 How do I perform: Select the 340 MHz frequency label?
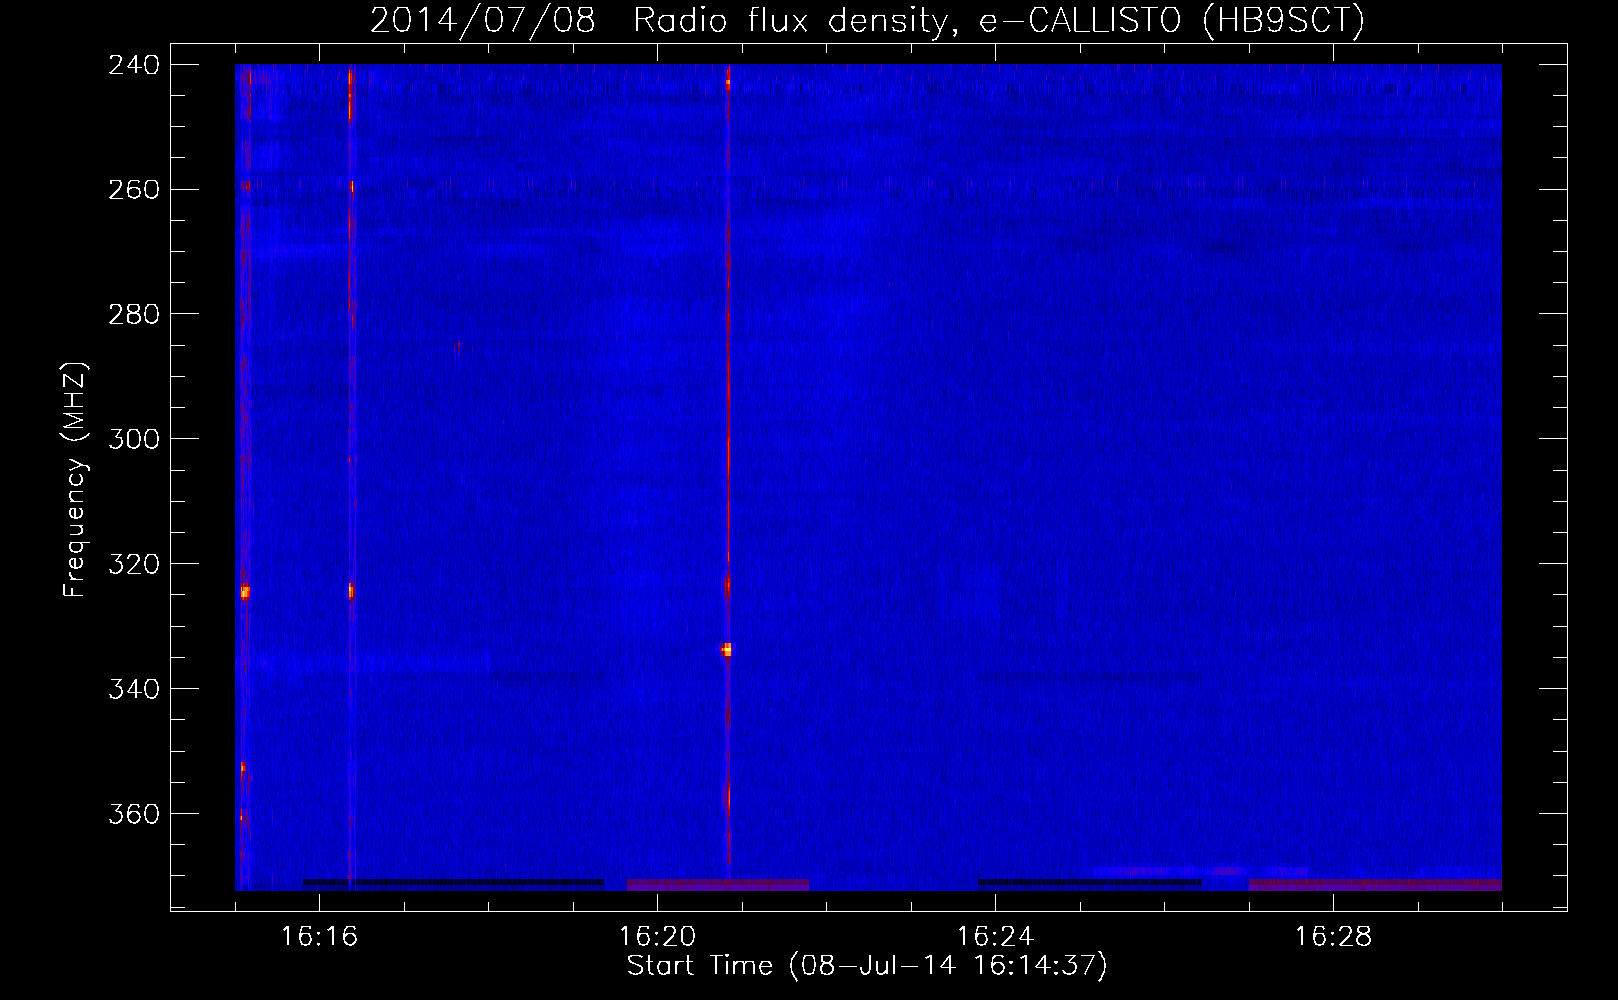[134, 690]
